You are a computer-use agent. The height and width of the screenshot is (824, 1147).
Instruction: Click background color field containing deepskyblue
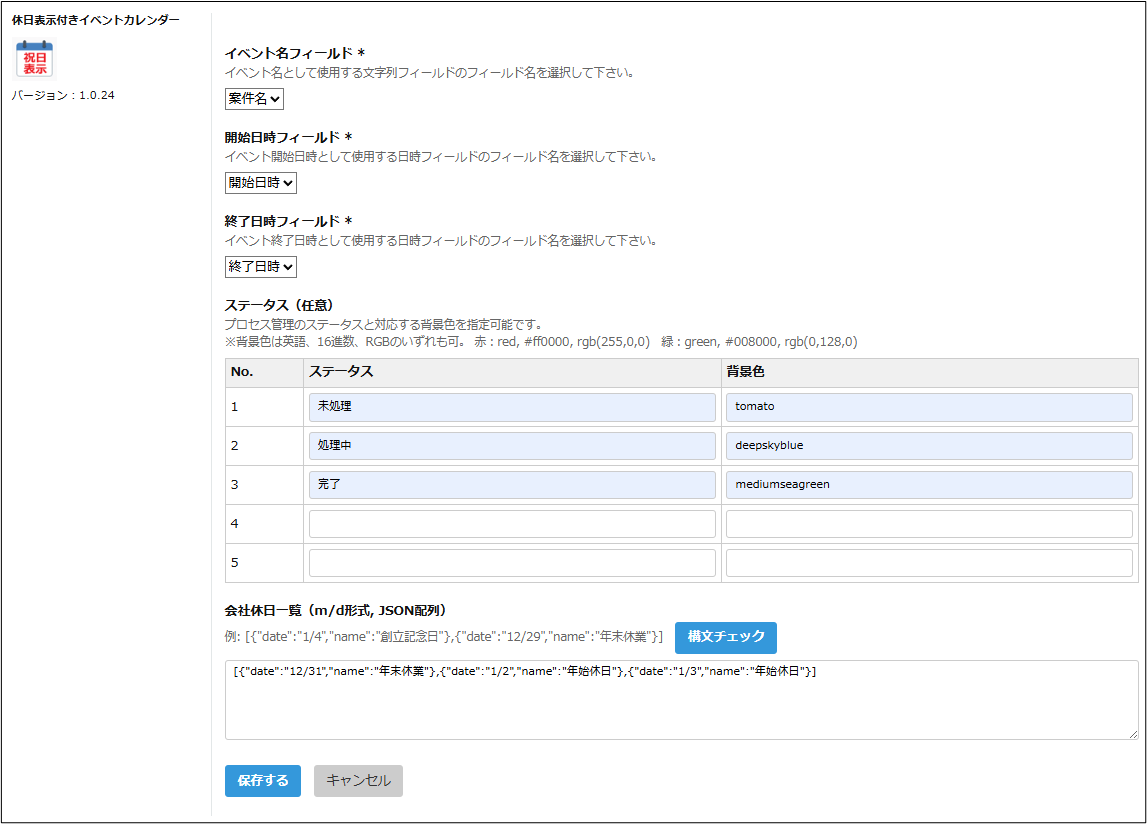(929, 446)
